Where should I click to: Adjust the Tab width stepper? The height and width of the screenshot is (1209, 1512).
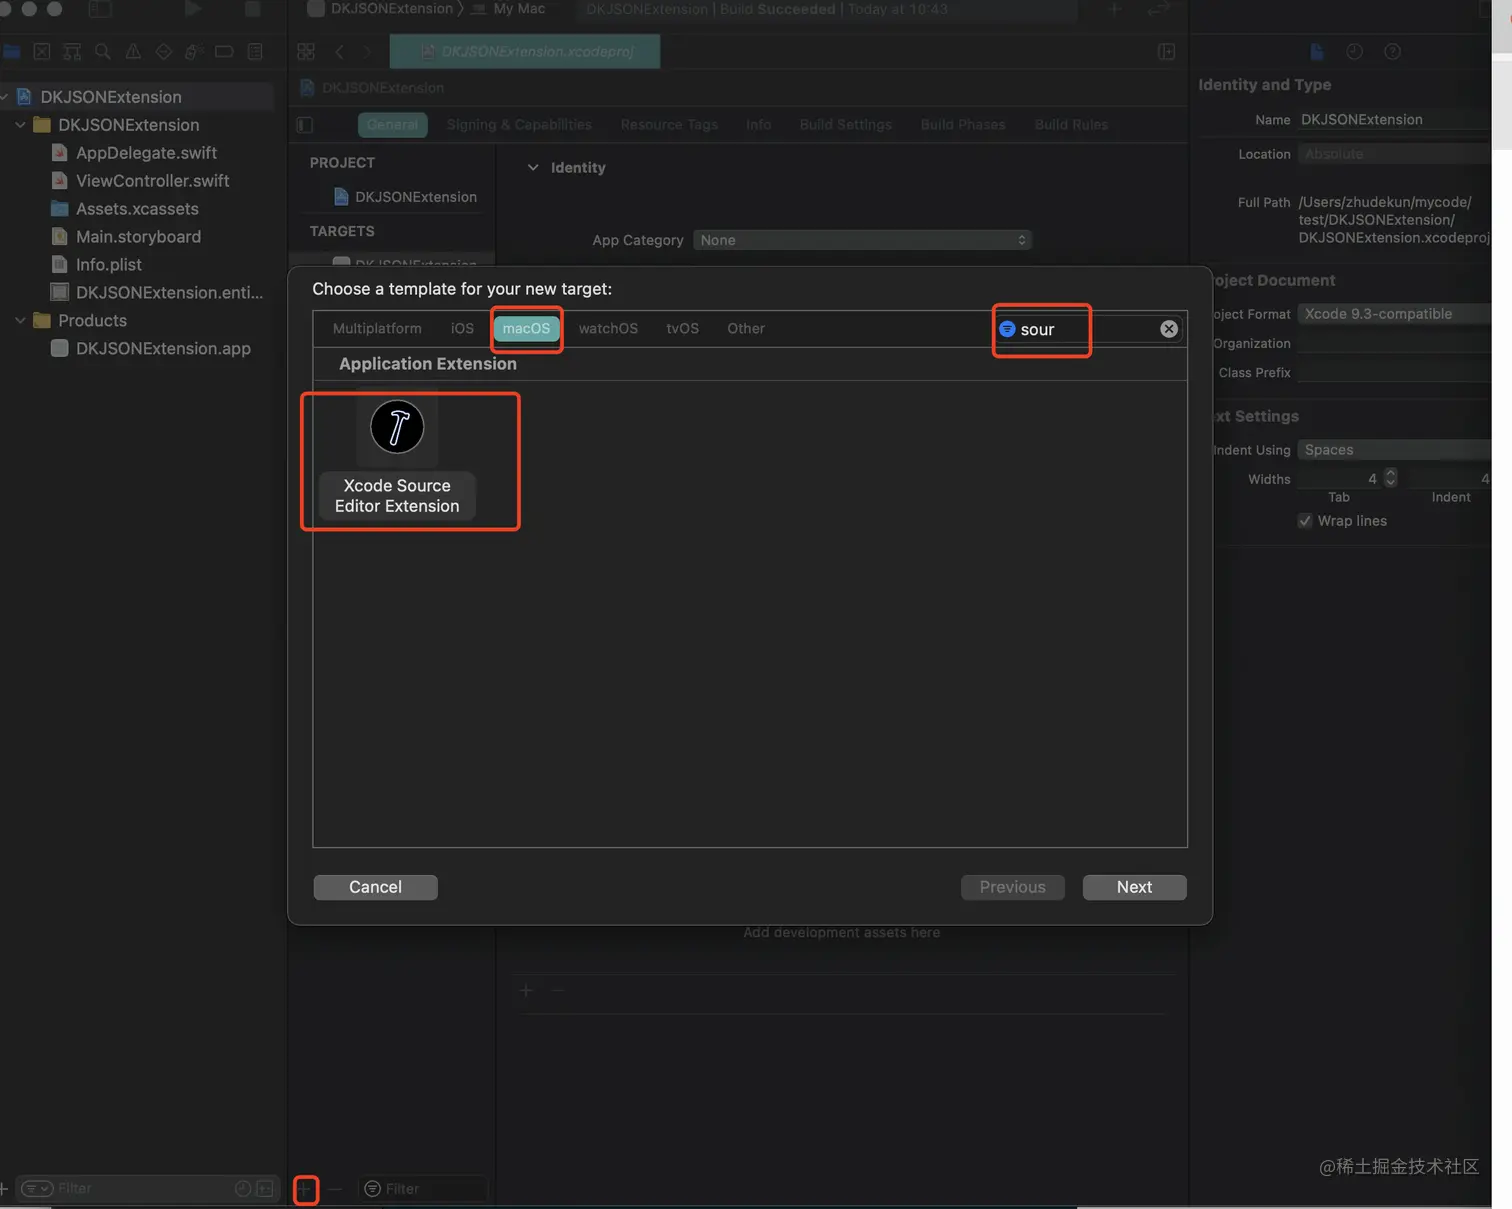click(x=1391, y=478)
